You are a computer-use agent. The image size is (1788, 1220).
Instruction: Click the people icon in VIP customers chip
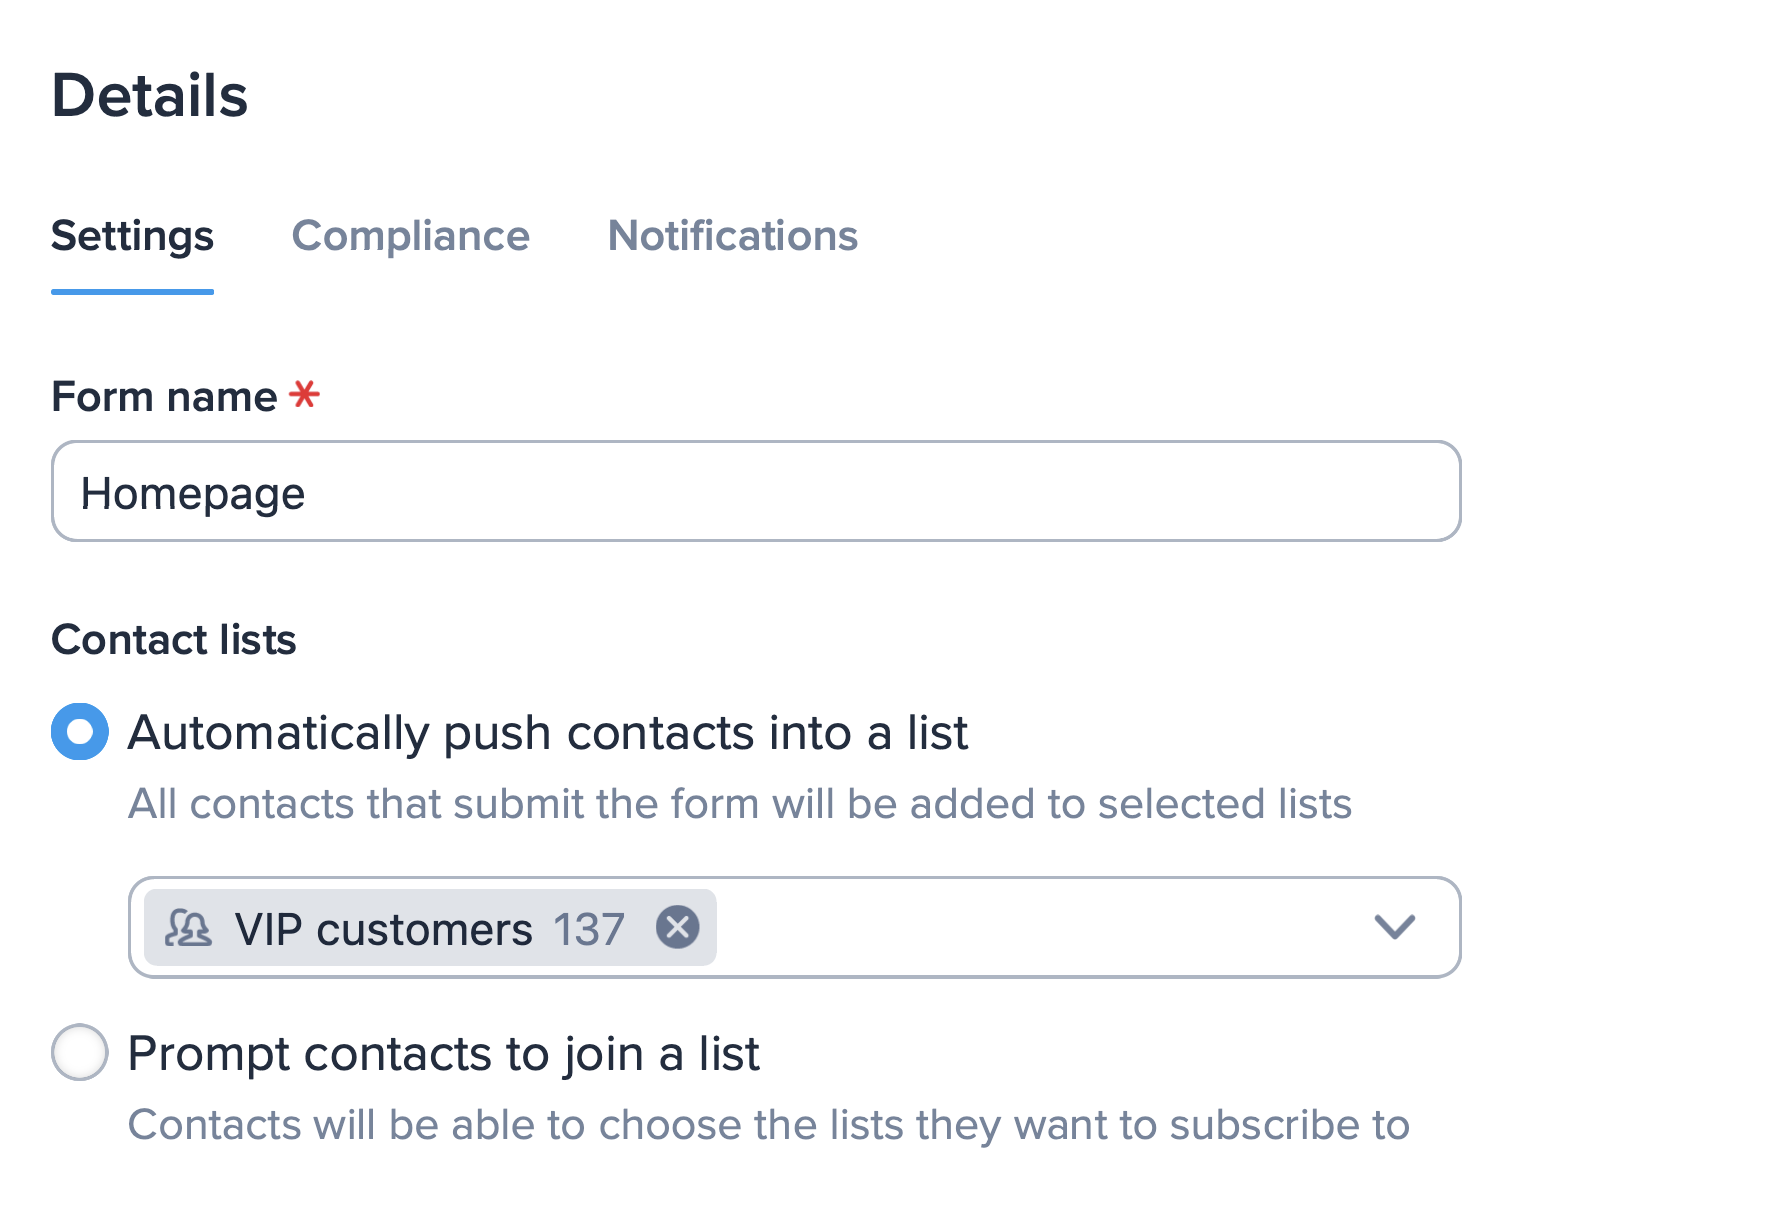click(x=188, y=928)
